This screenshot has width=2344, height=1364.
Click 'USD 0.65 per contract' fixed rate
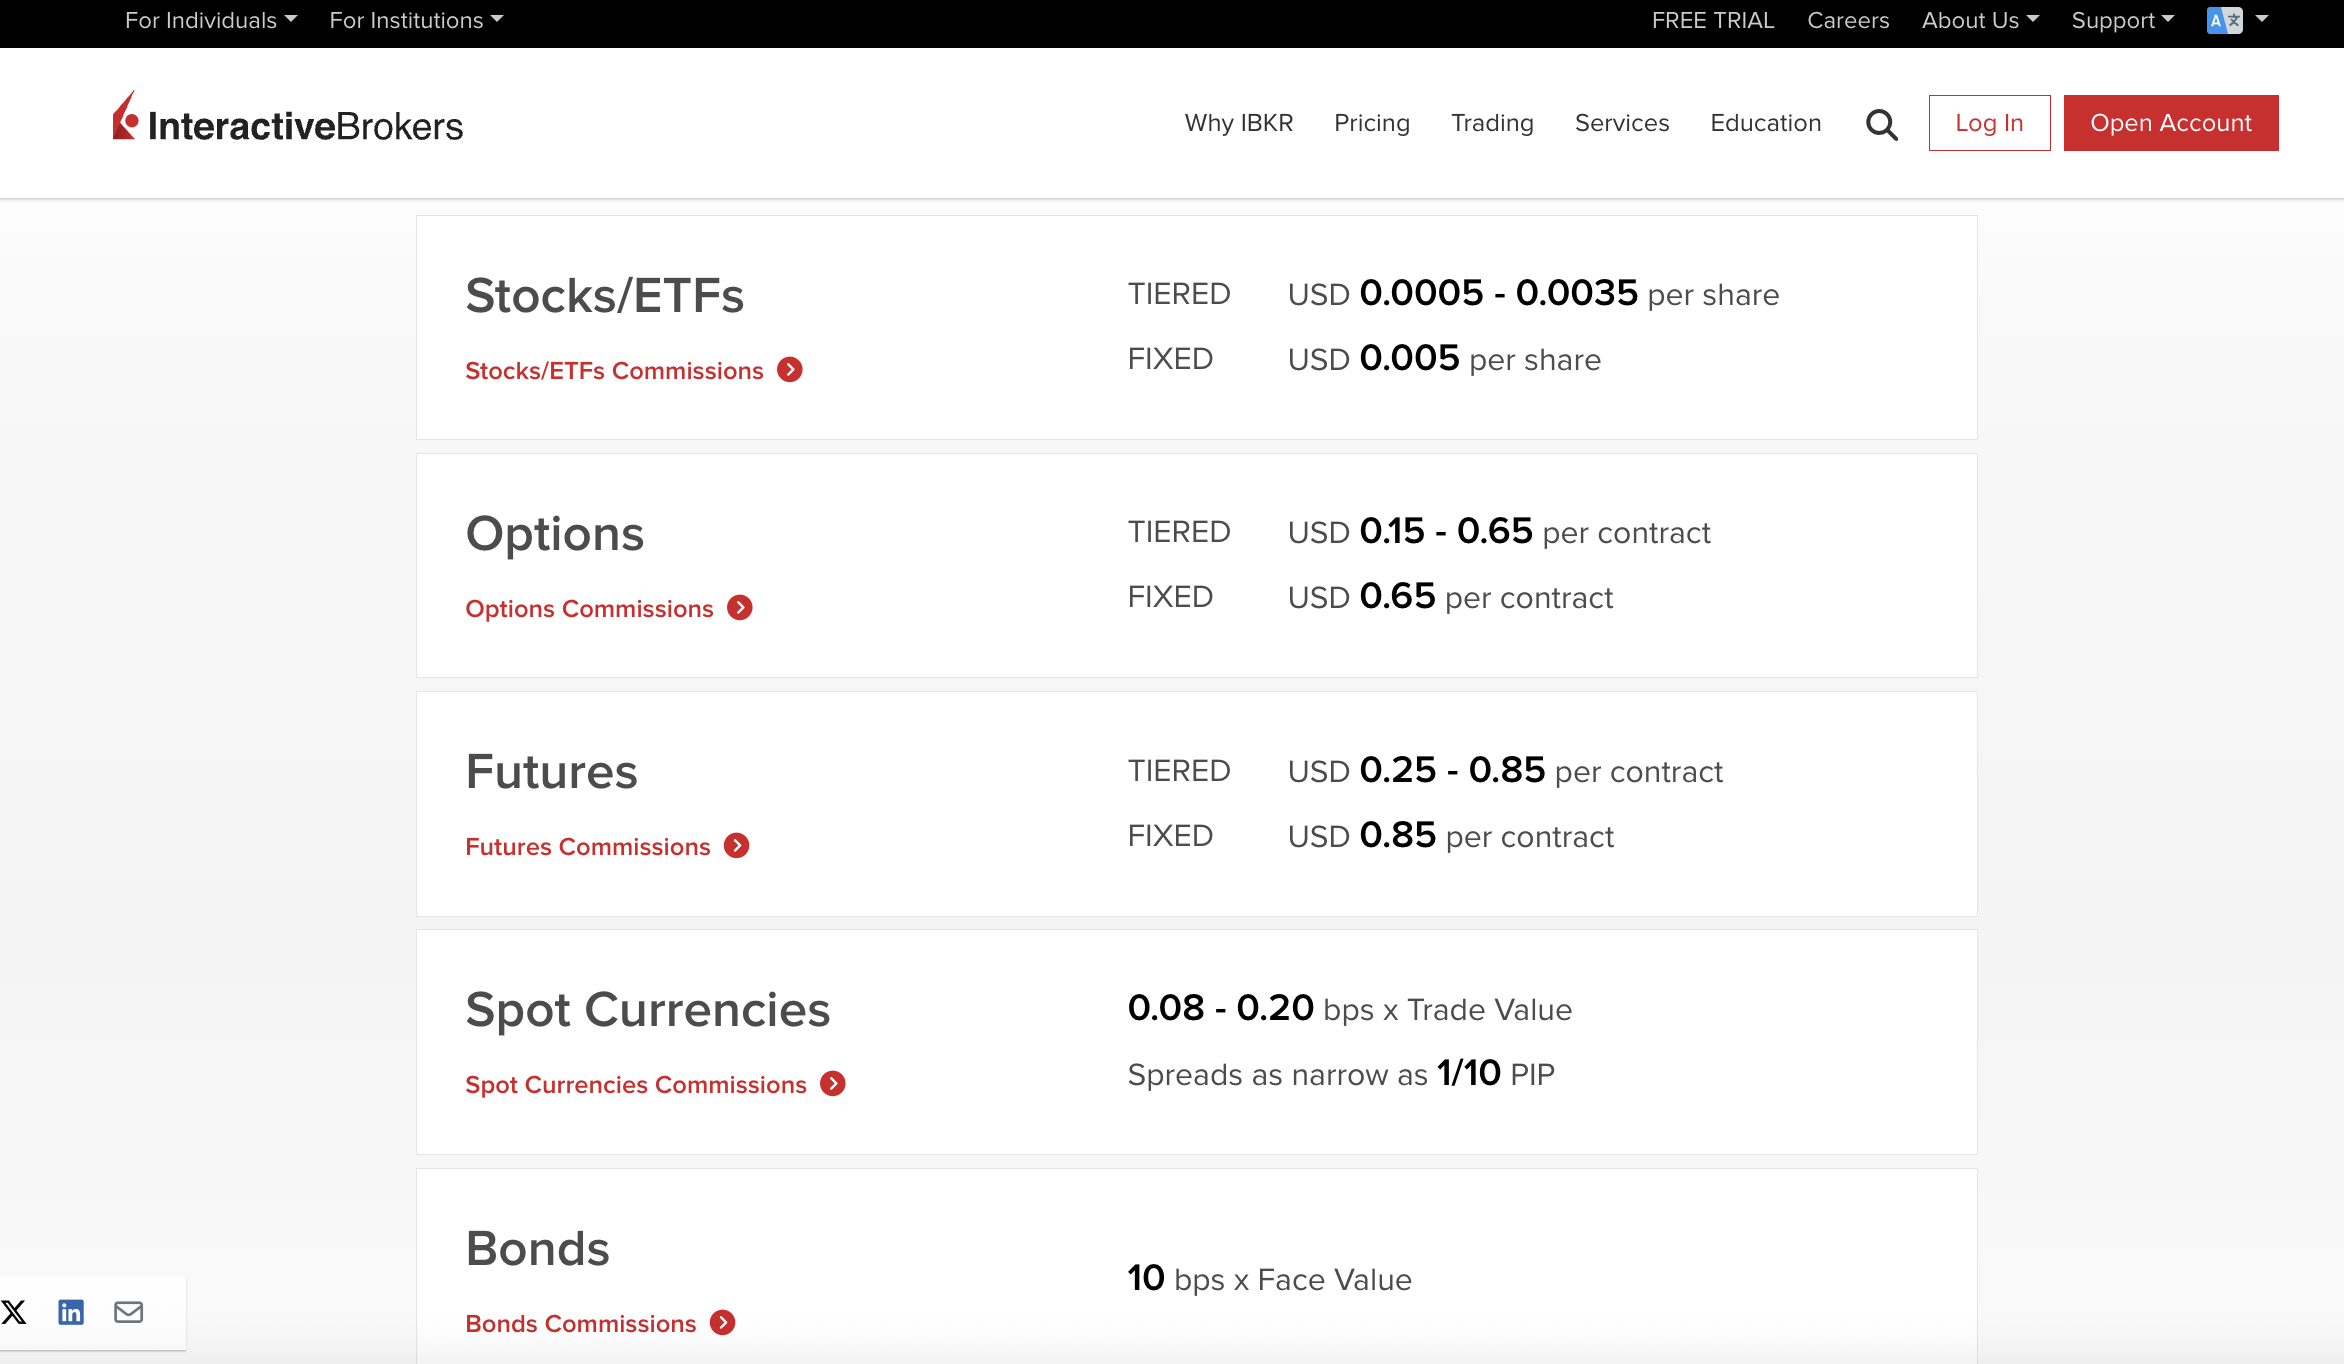point(1450,597)
